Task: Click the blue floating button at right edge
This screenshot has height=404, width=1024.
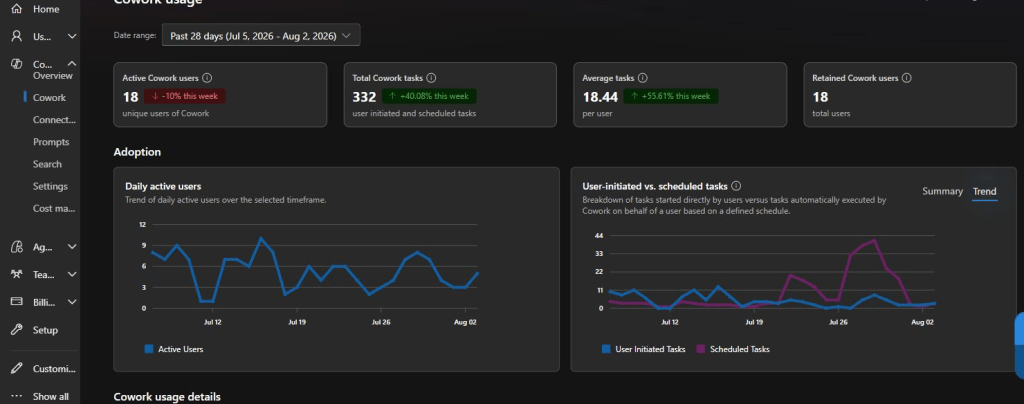Action: 1019,346
